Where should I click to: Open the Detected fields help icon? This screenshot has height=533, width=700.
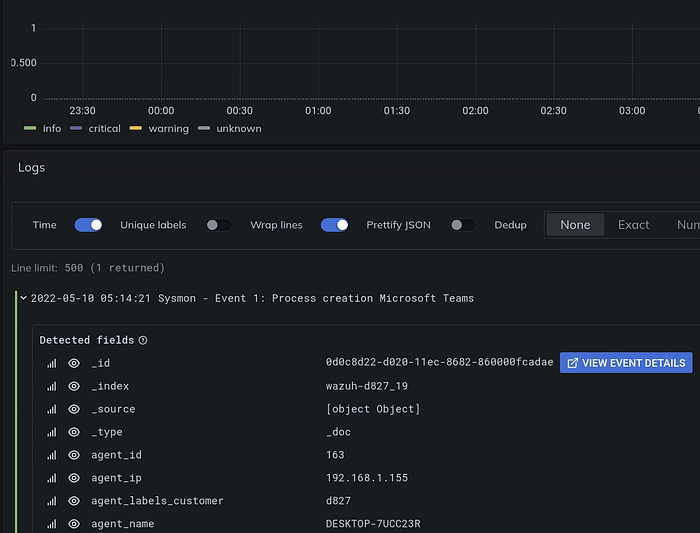tap(143, 341)
